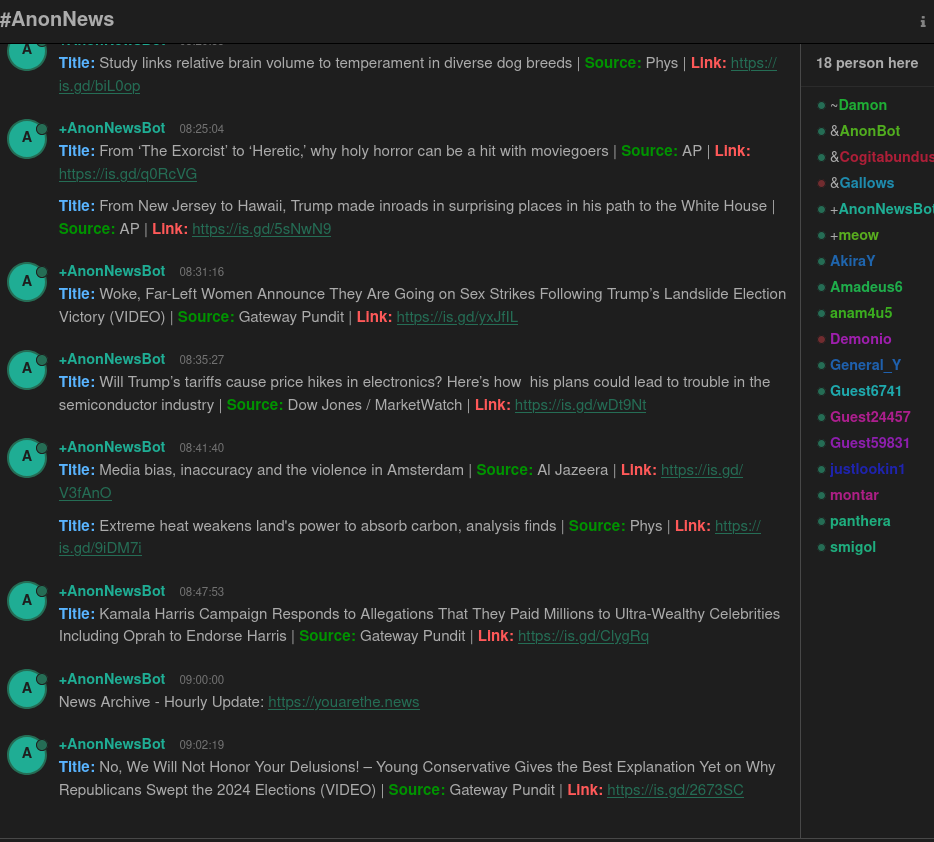
Task: Click the 09:02:19 message timestamp
Action: (202, 745)
